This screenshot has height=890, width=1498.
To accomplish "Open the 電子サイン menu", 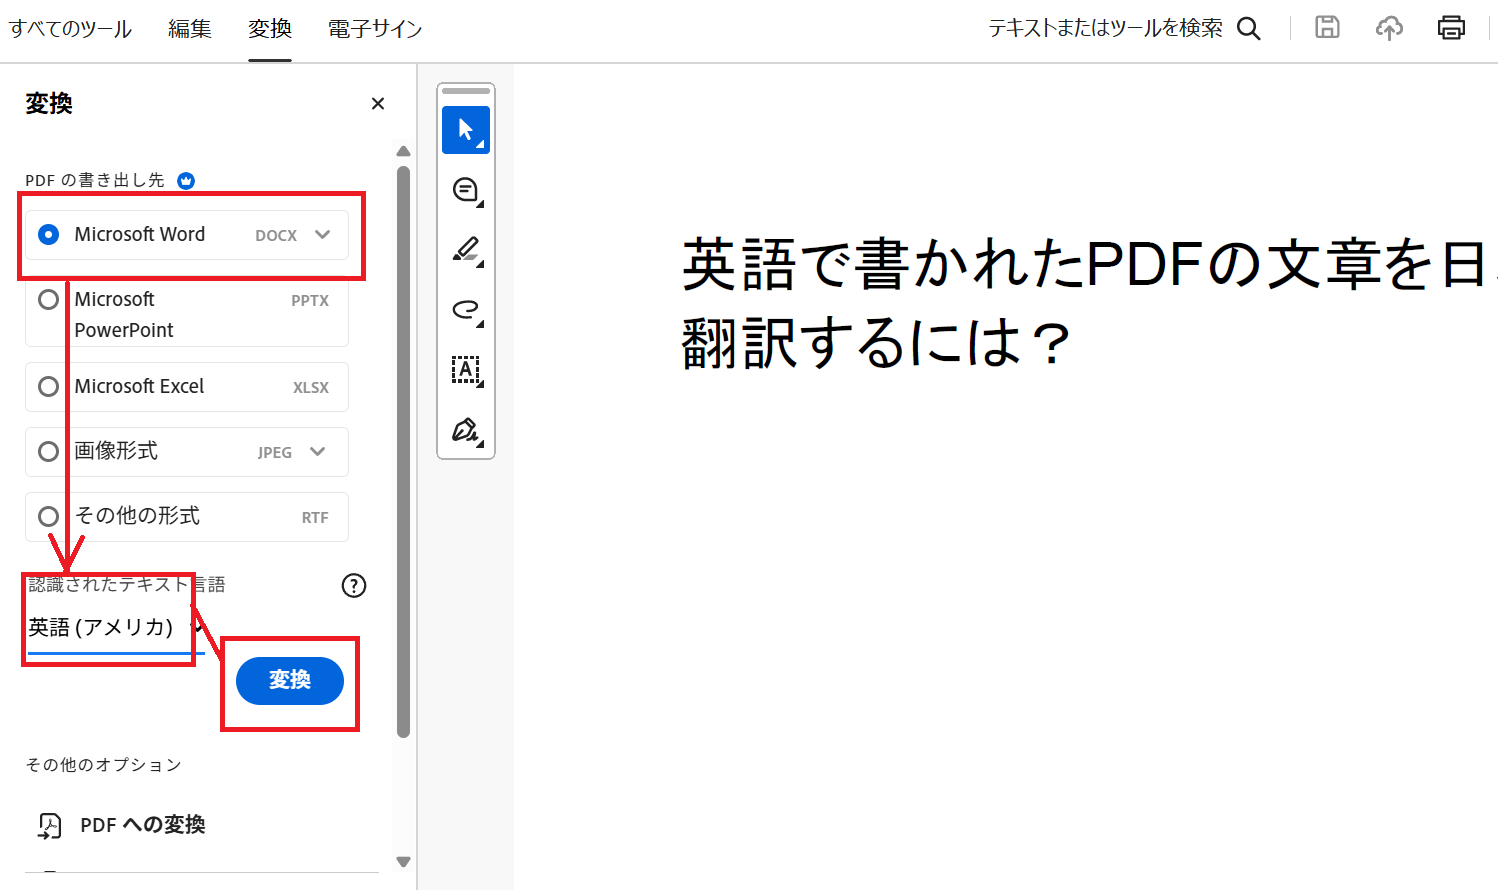I will coord(373,28).
